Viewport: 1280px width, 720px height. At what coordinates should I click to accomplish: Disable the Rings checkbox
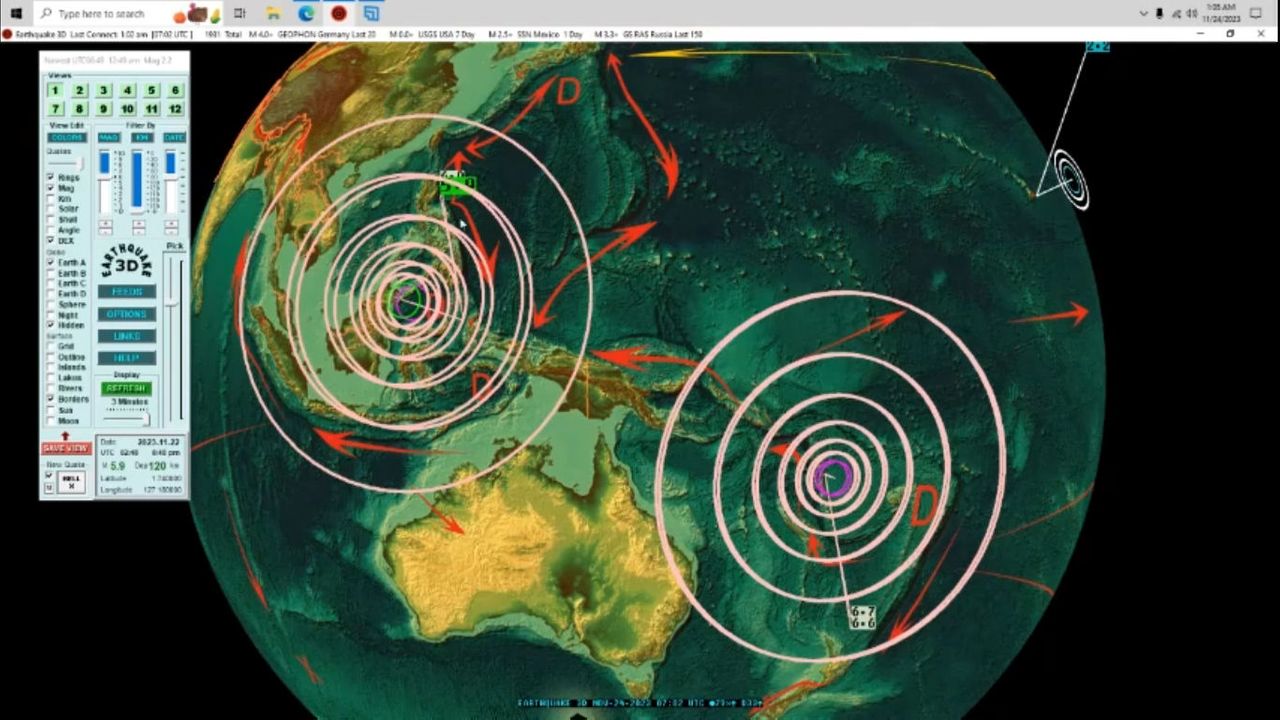51,177
